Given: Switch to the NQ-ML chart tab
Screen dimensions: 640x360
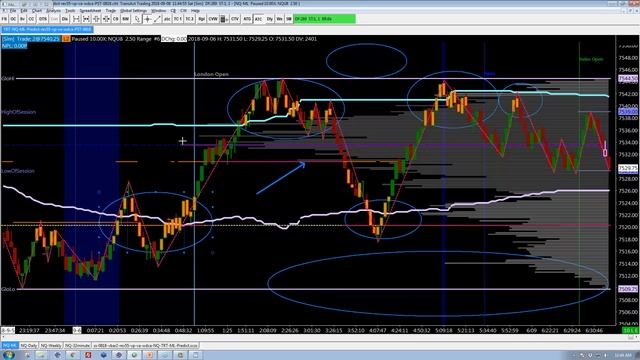Looking at the screenshot, I should click(9, 346).
